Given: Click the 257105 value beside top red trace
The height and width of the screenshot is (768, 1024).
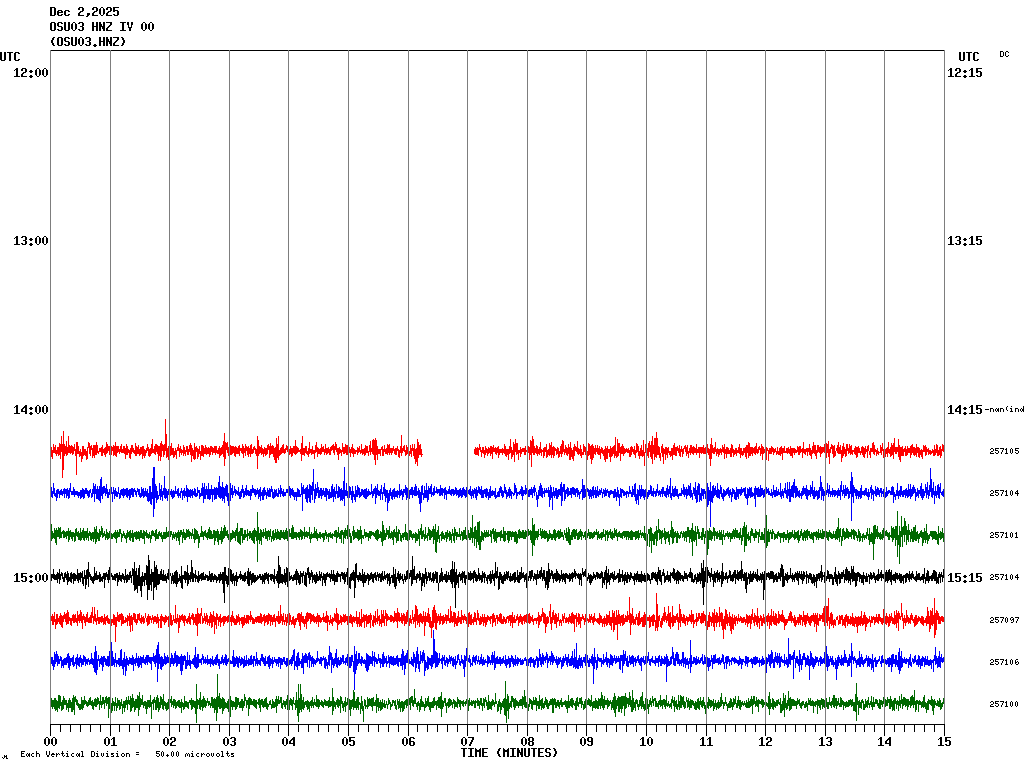Looking at the screenshot, I should (x=1003, y=451).
